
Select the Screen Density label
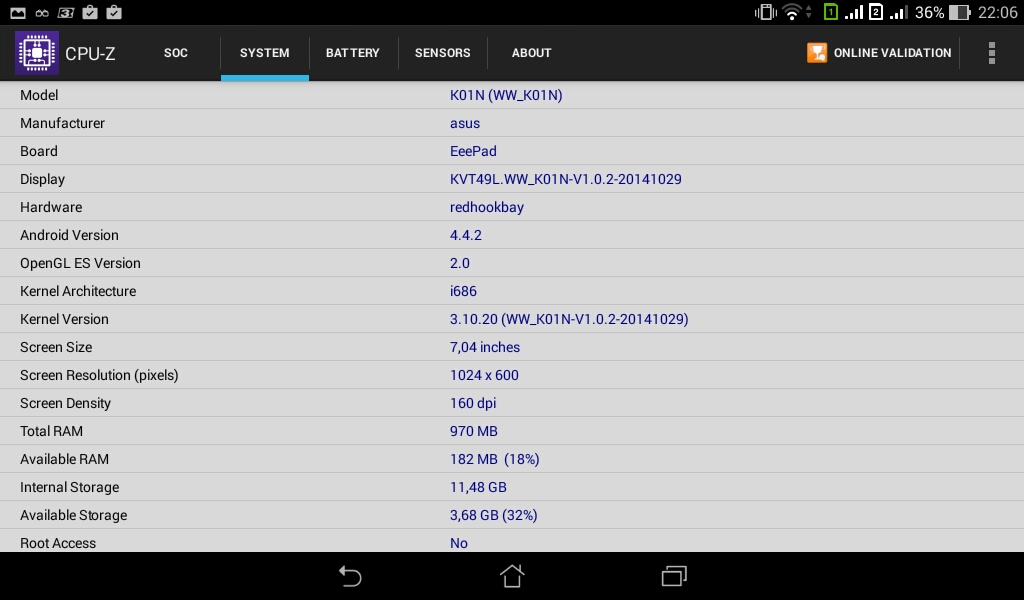coord(65,404)
